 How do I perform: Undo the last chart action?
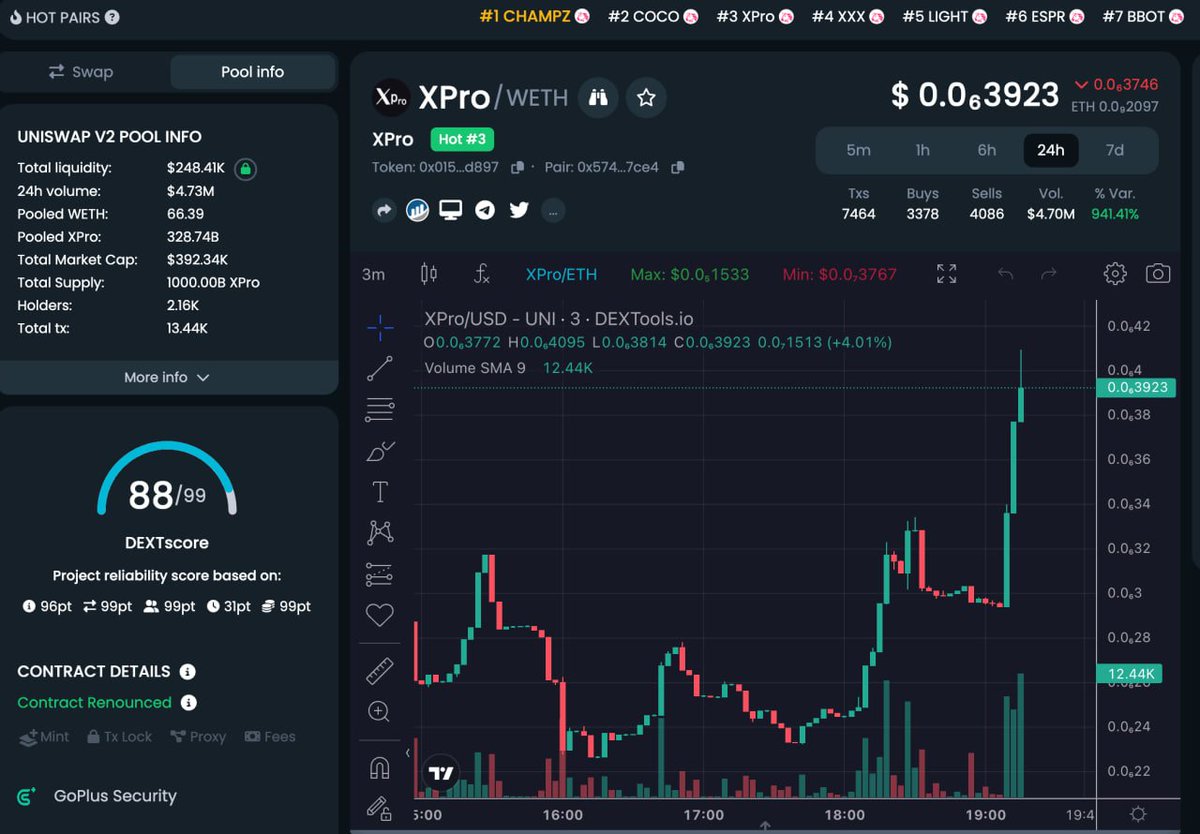[x=1006, y=274]
